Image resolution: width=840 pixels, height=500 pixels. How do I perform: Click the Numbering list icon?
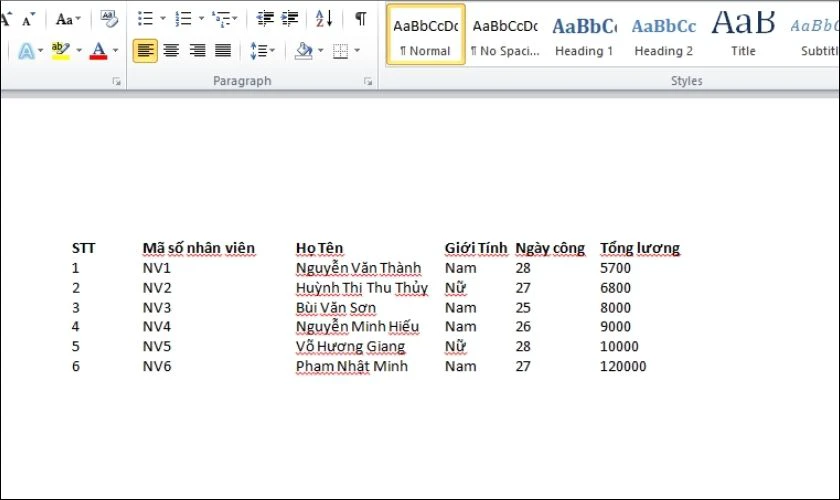pyautogui.click(x=184, y=19)
